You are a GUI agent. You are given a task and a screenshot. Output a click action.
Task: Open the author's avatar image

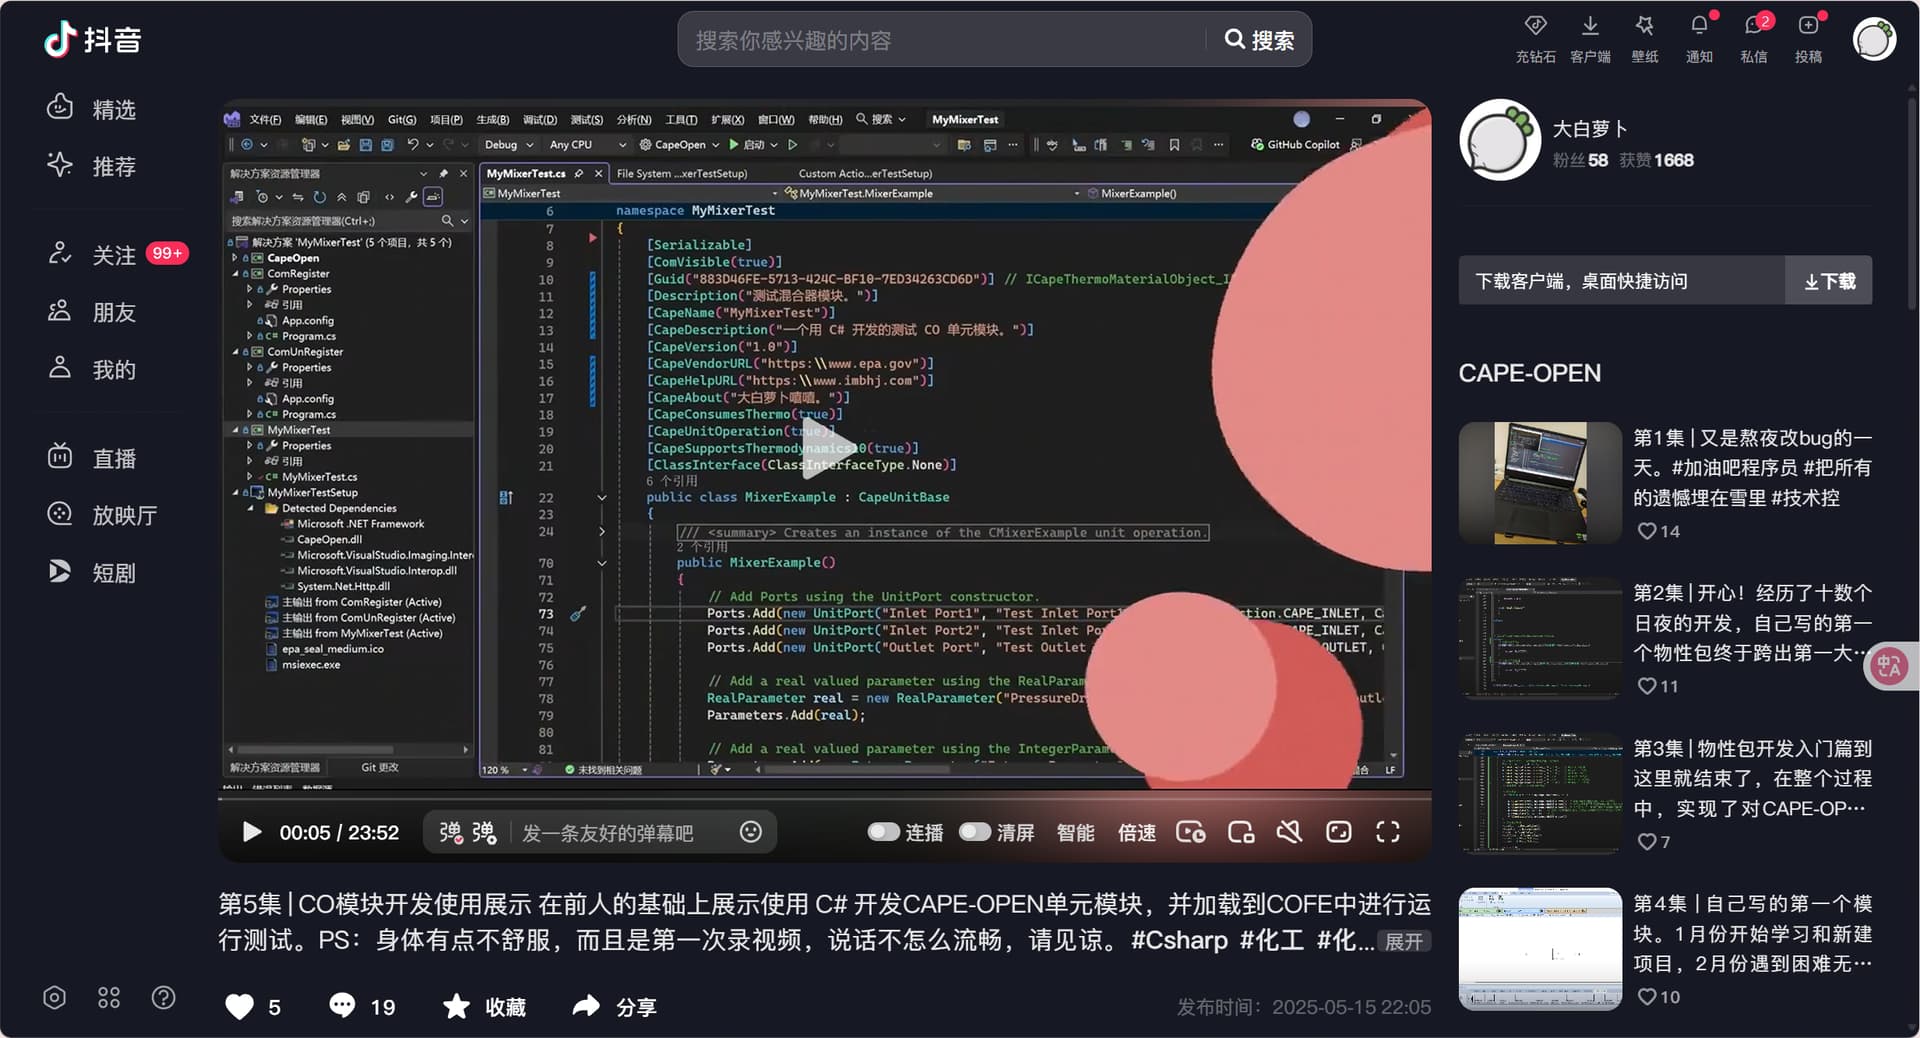[1500, 140]
